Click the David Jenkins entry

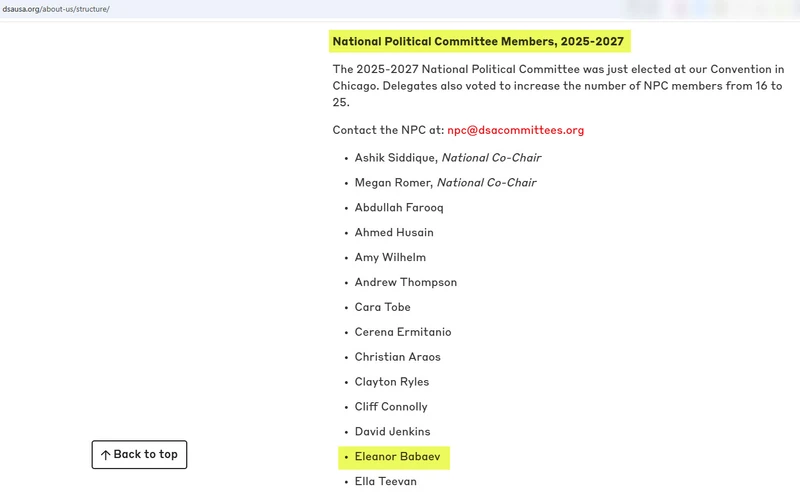coord(392,432)
